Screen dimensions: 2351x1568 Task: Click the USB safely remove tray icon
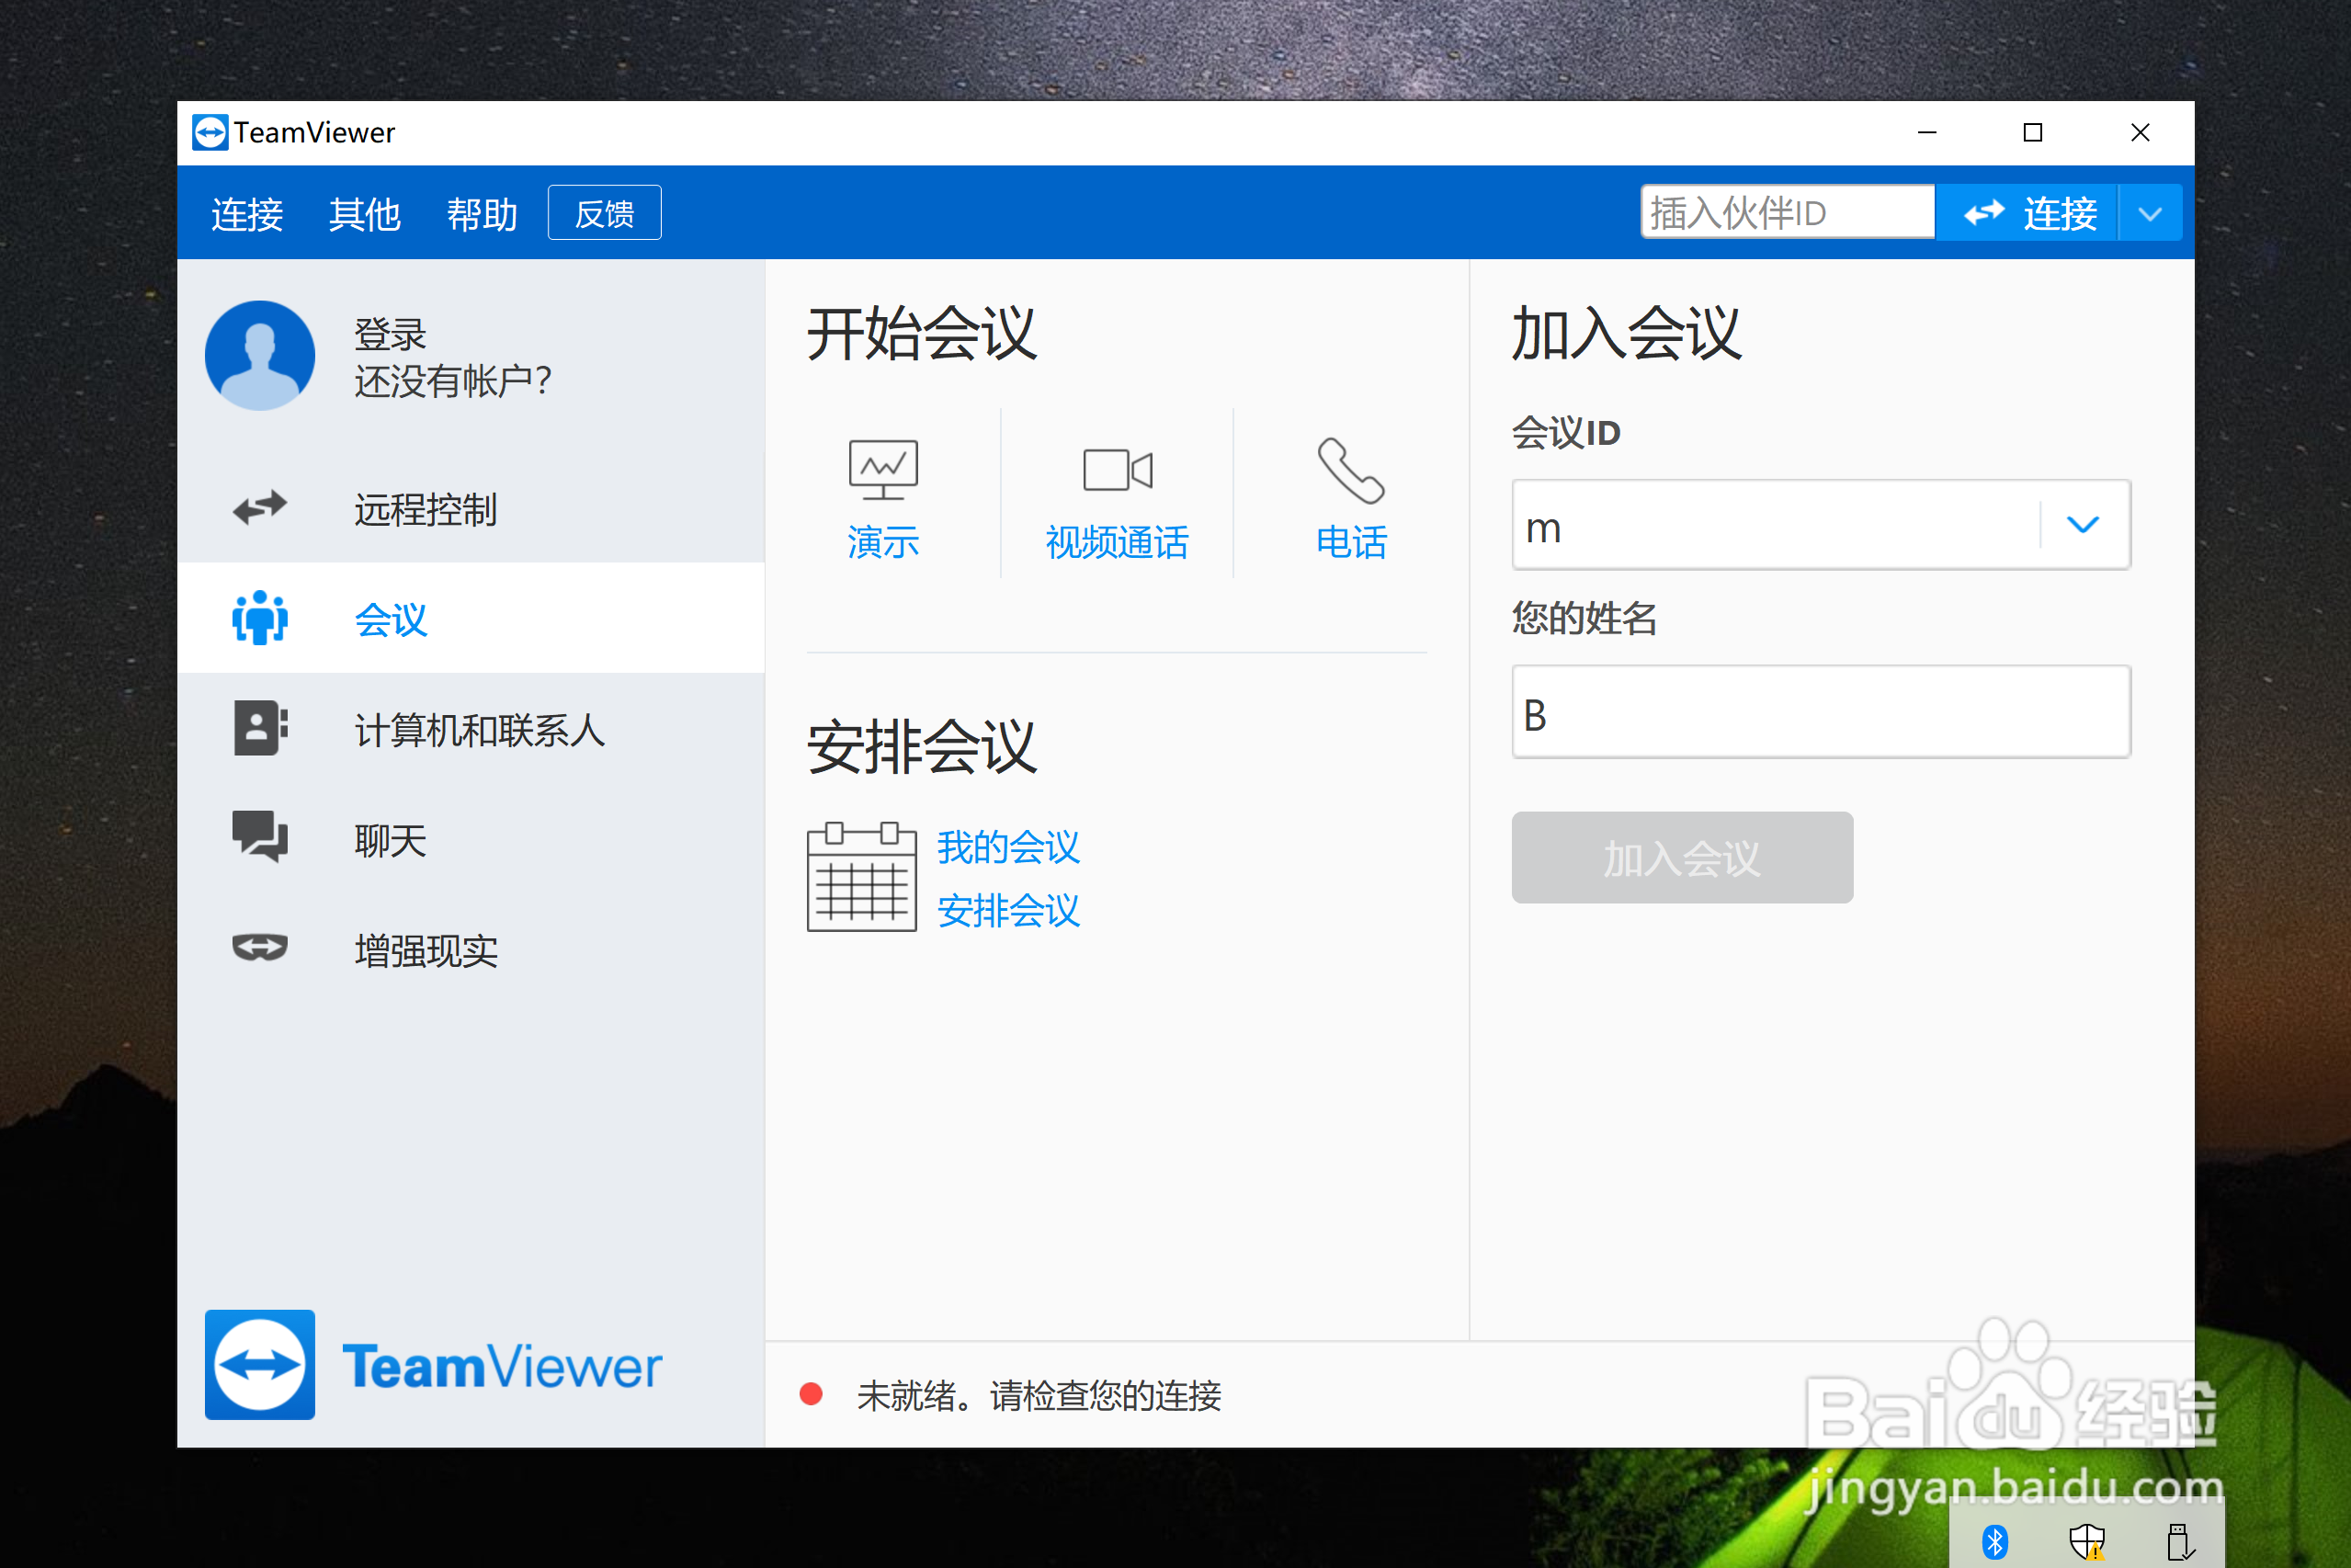(x=2180, y=1541)
